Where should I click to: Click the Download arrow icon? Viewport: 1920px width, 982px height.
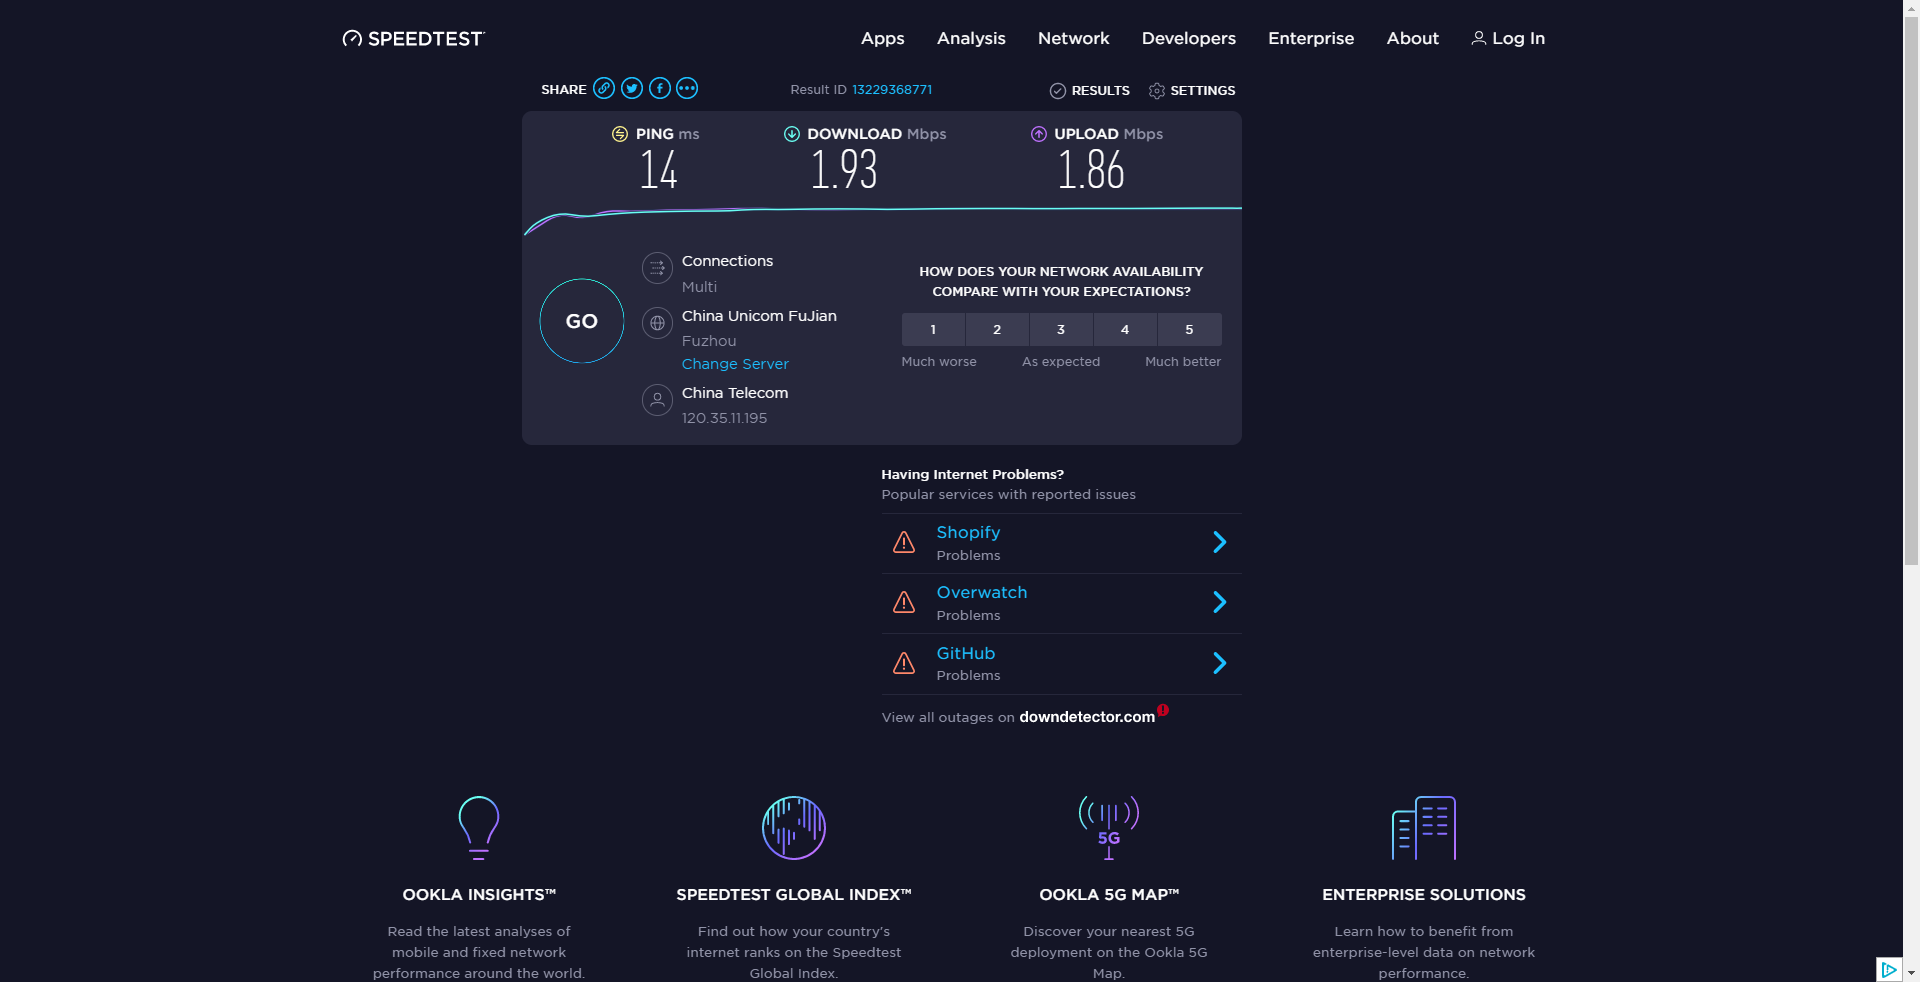coord(792,134)
